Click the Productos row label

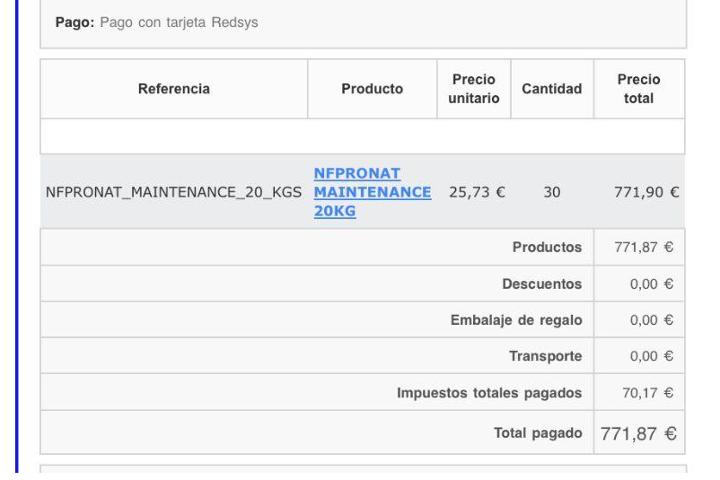pyautogui.click(x=547, y=247)
